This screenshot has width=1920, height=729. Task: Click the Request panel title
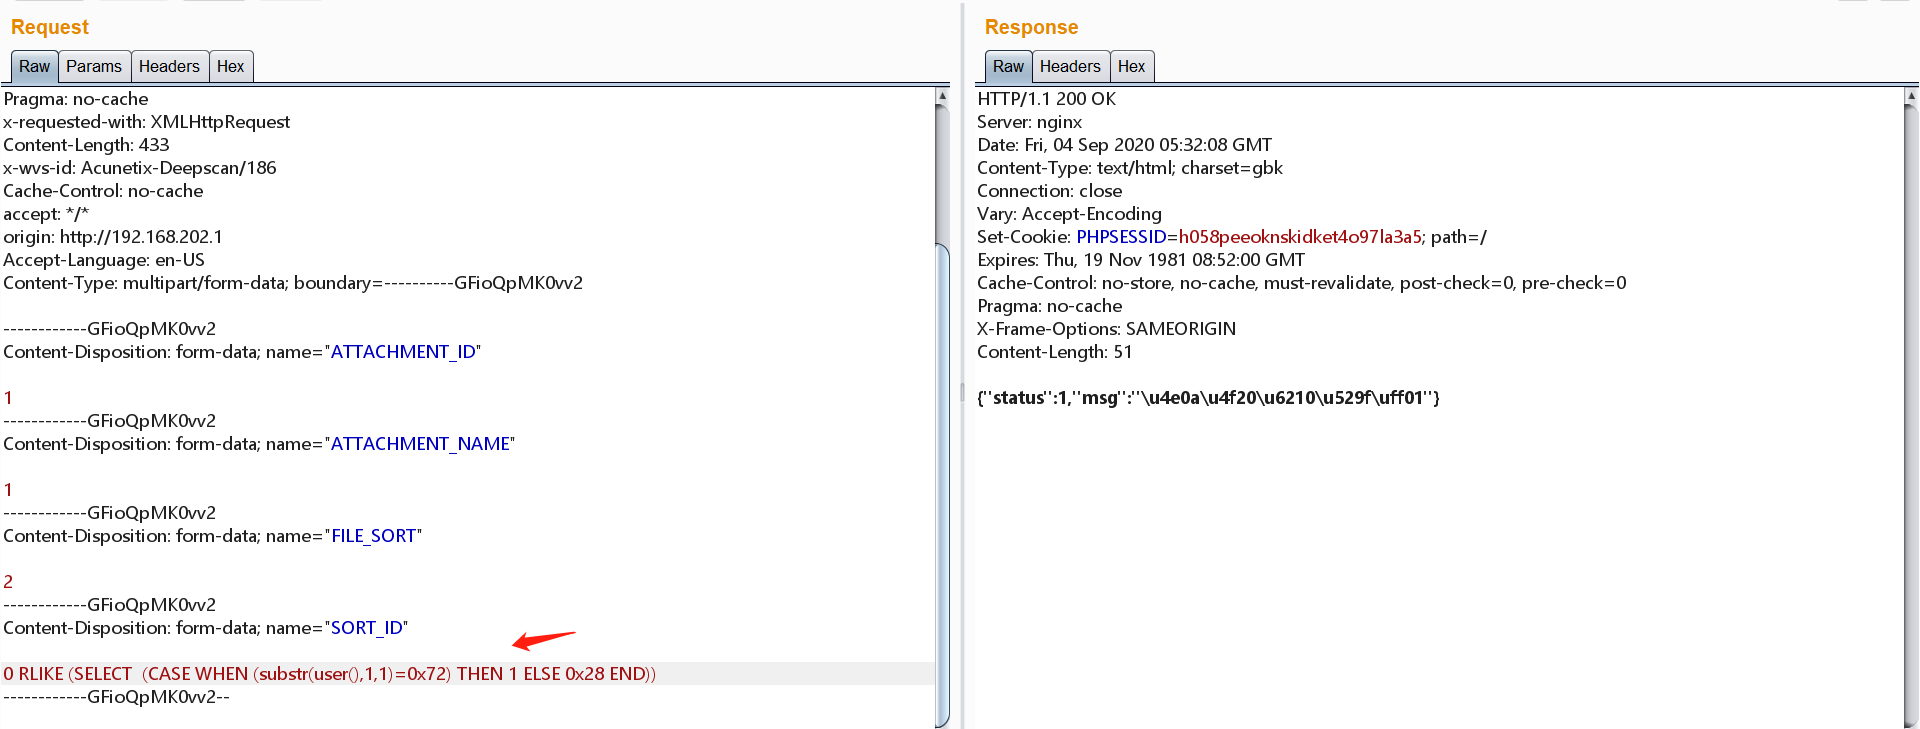[x=50, y=27]
